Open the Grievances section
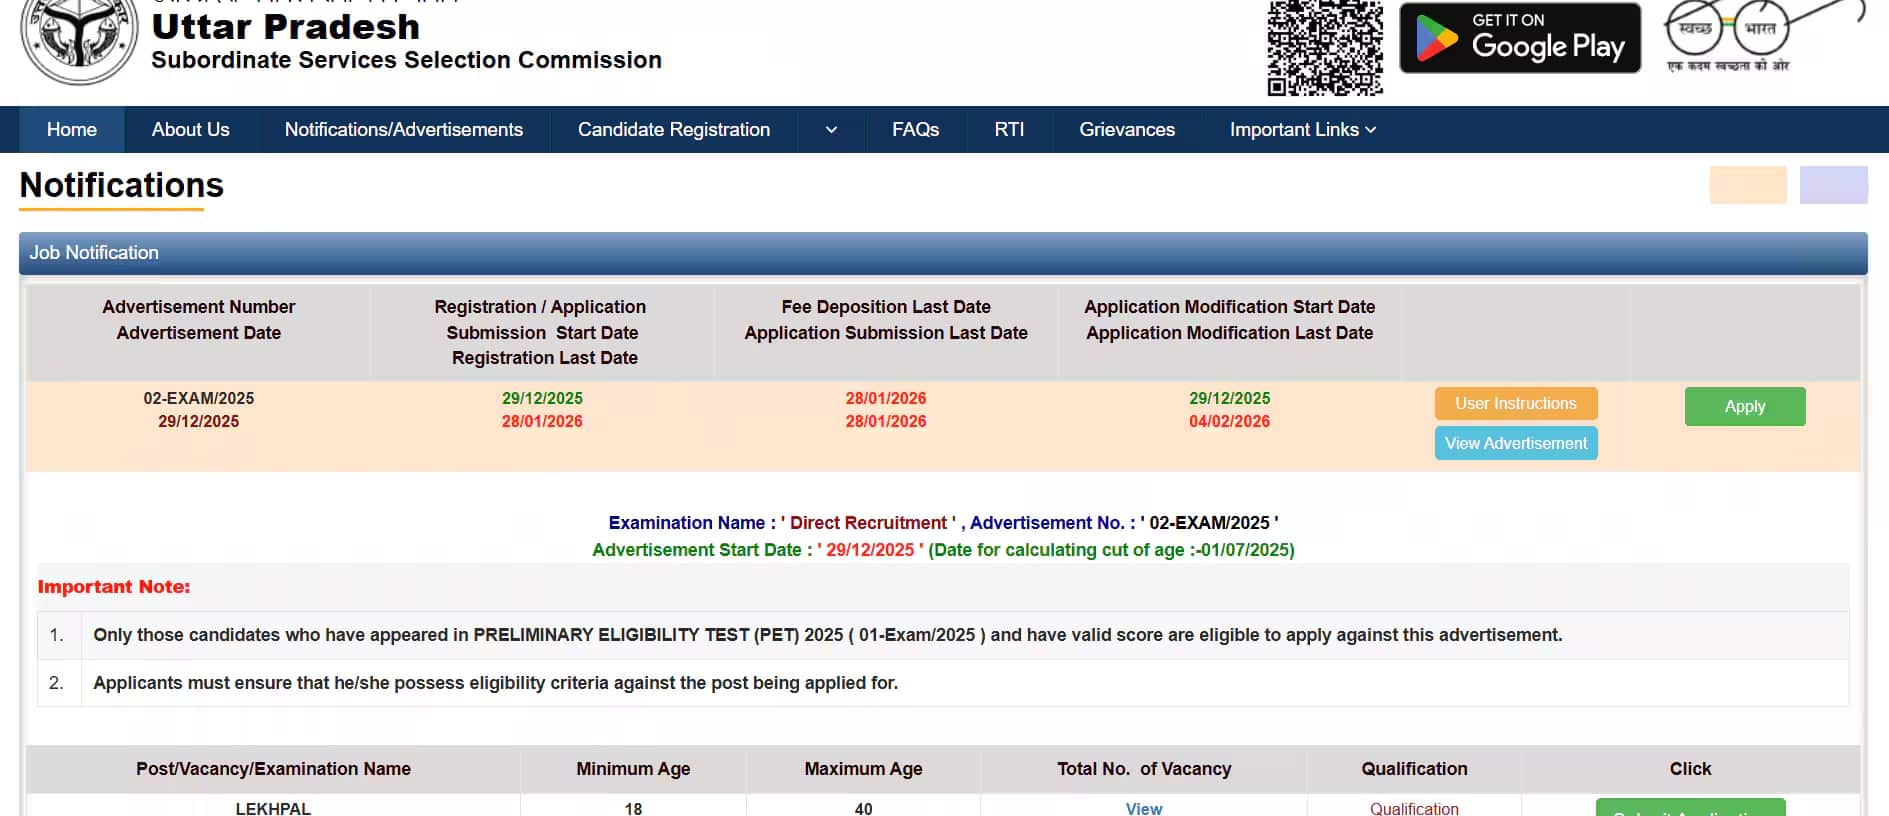The width and height of the screenshot is (1889, 816). (1126, 130)
